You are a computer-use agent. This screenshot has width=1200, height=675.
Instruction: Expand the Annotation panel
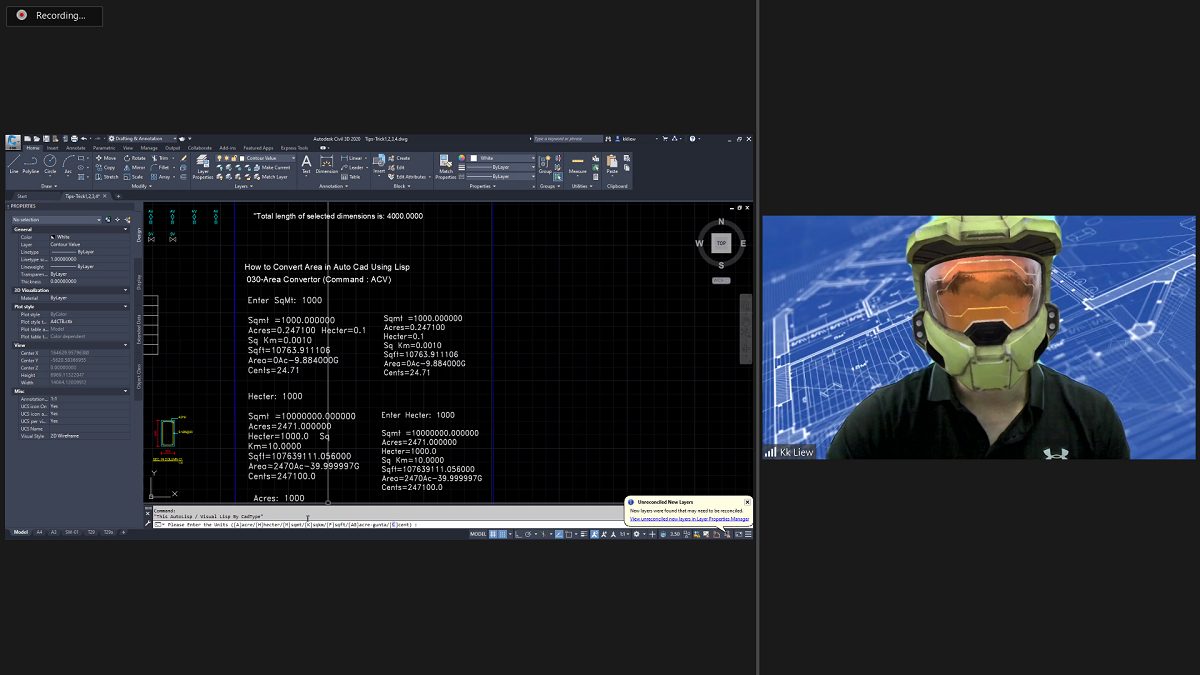[x=333, y=186]
